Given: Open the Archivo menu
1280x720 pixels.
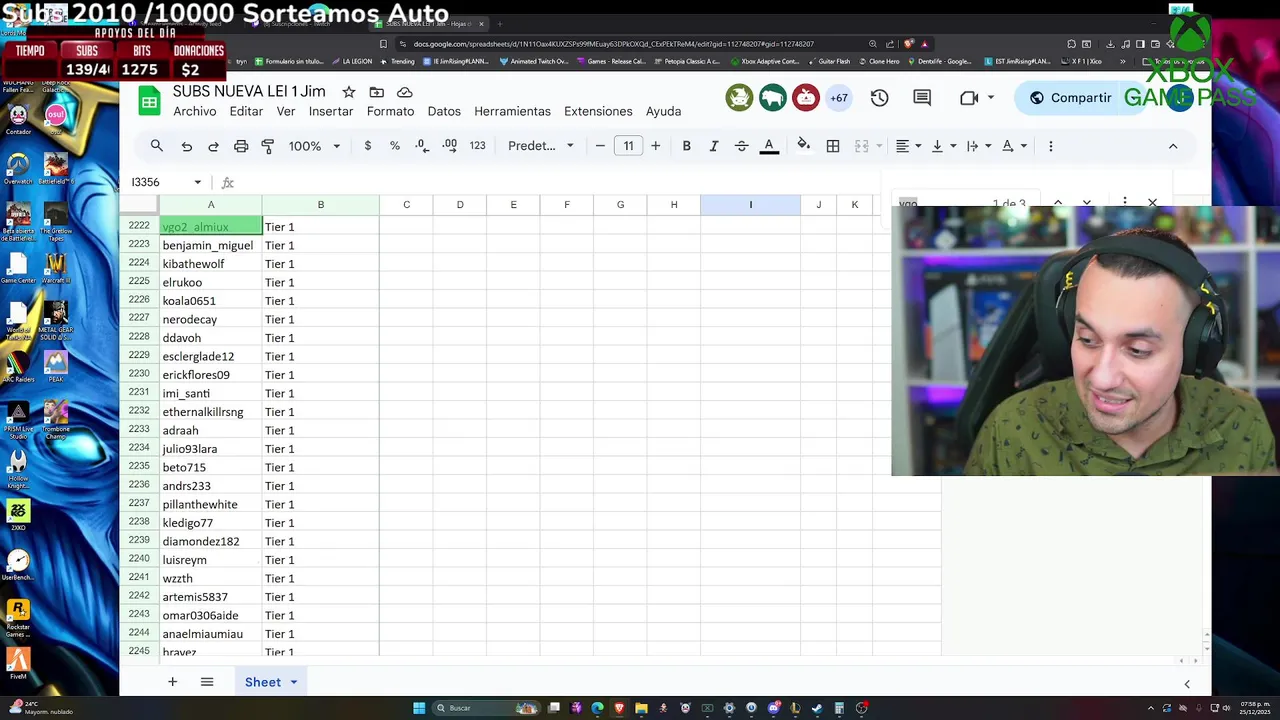Looking at the screenshot, I should 195,111.
